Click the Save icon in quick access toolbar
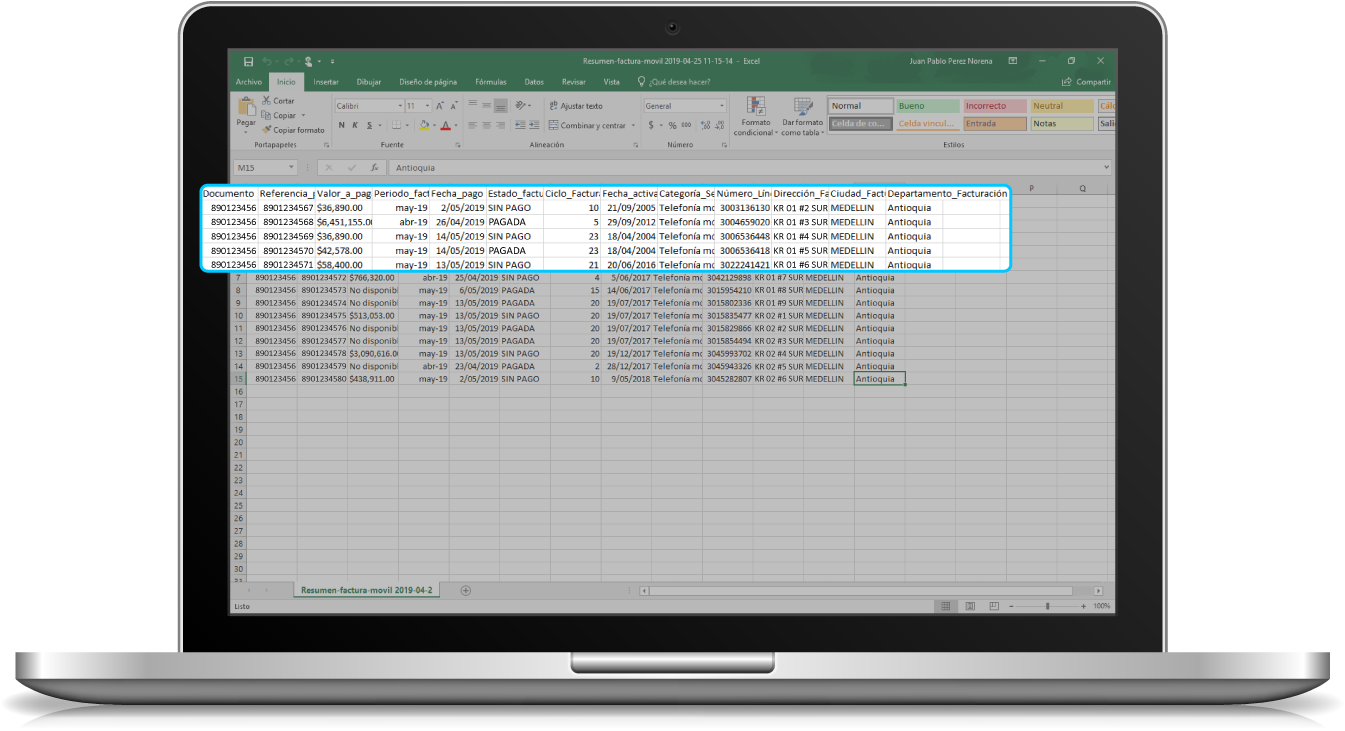 click(249, 61)
